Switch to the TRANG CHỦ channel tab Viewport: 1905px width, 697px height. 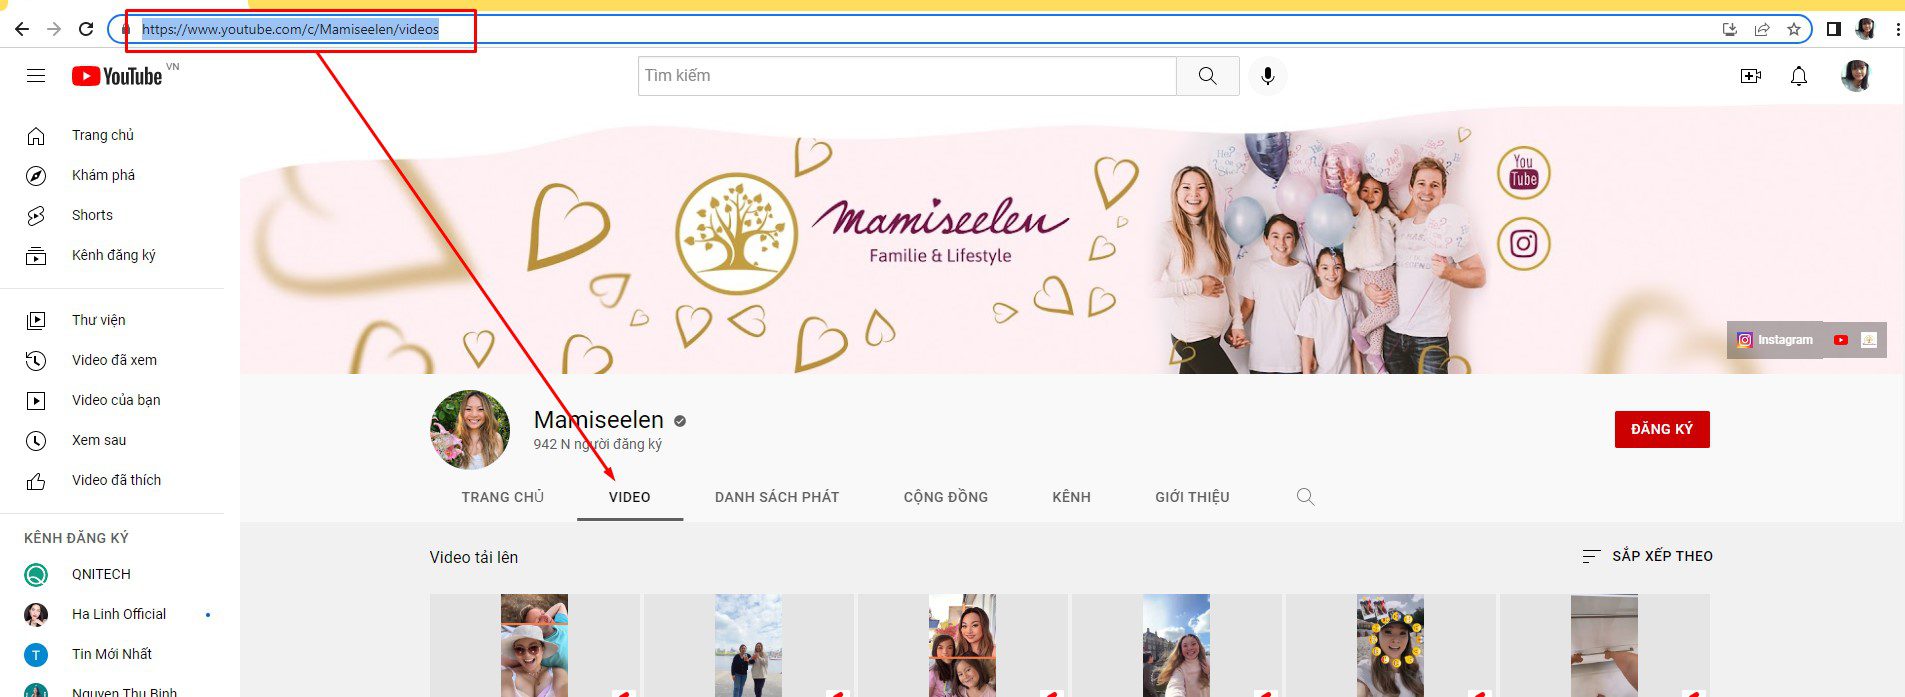click(x=503, y=497)
